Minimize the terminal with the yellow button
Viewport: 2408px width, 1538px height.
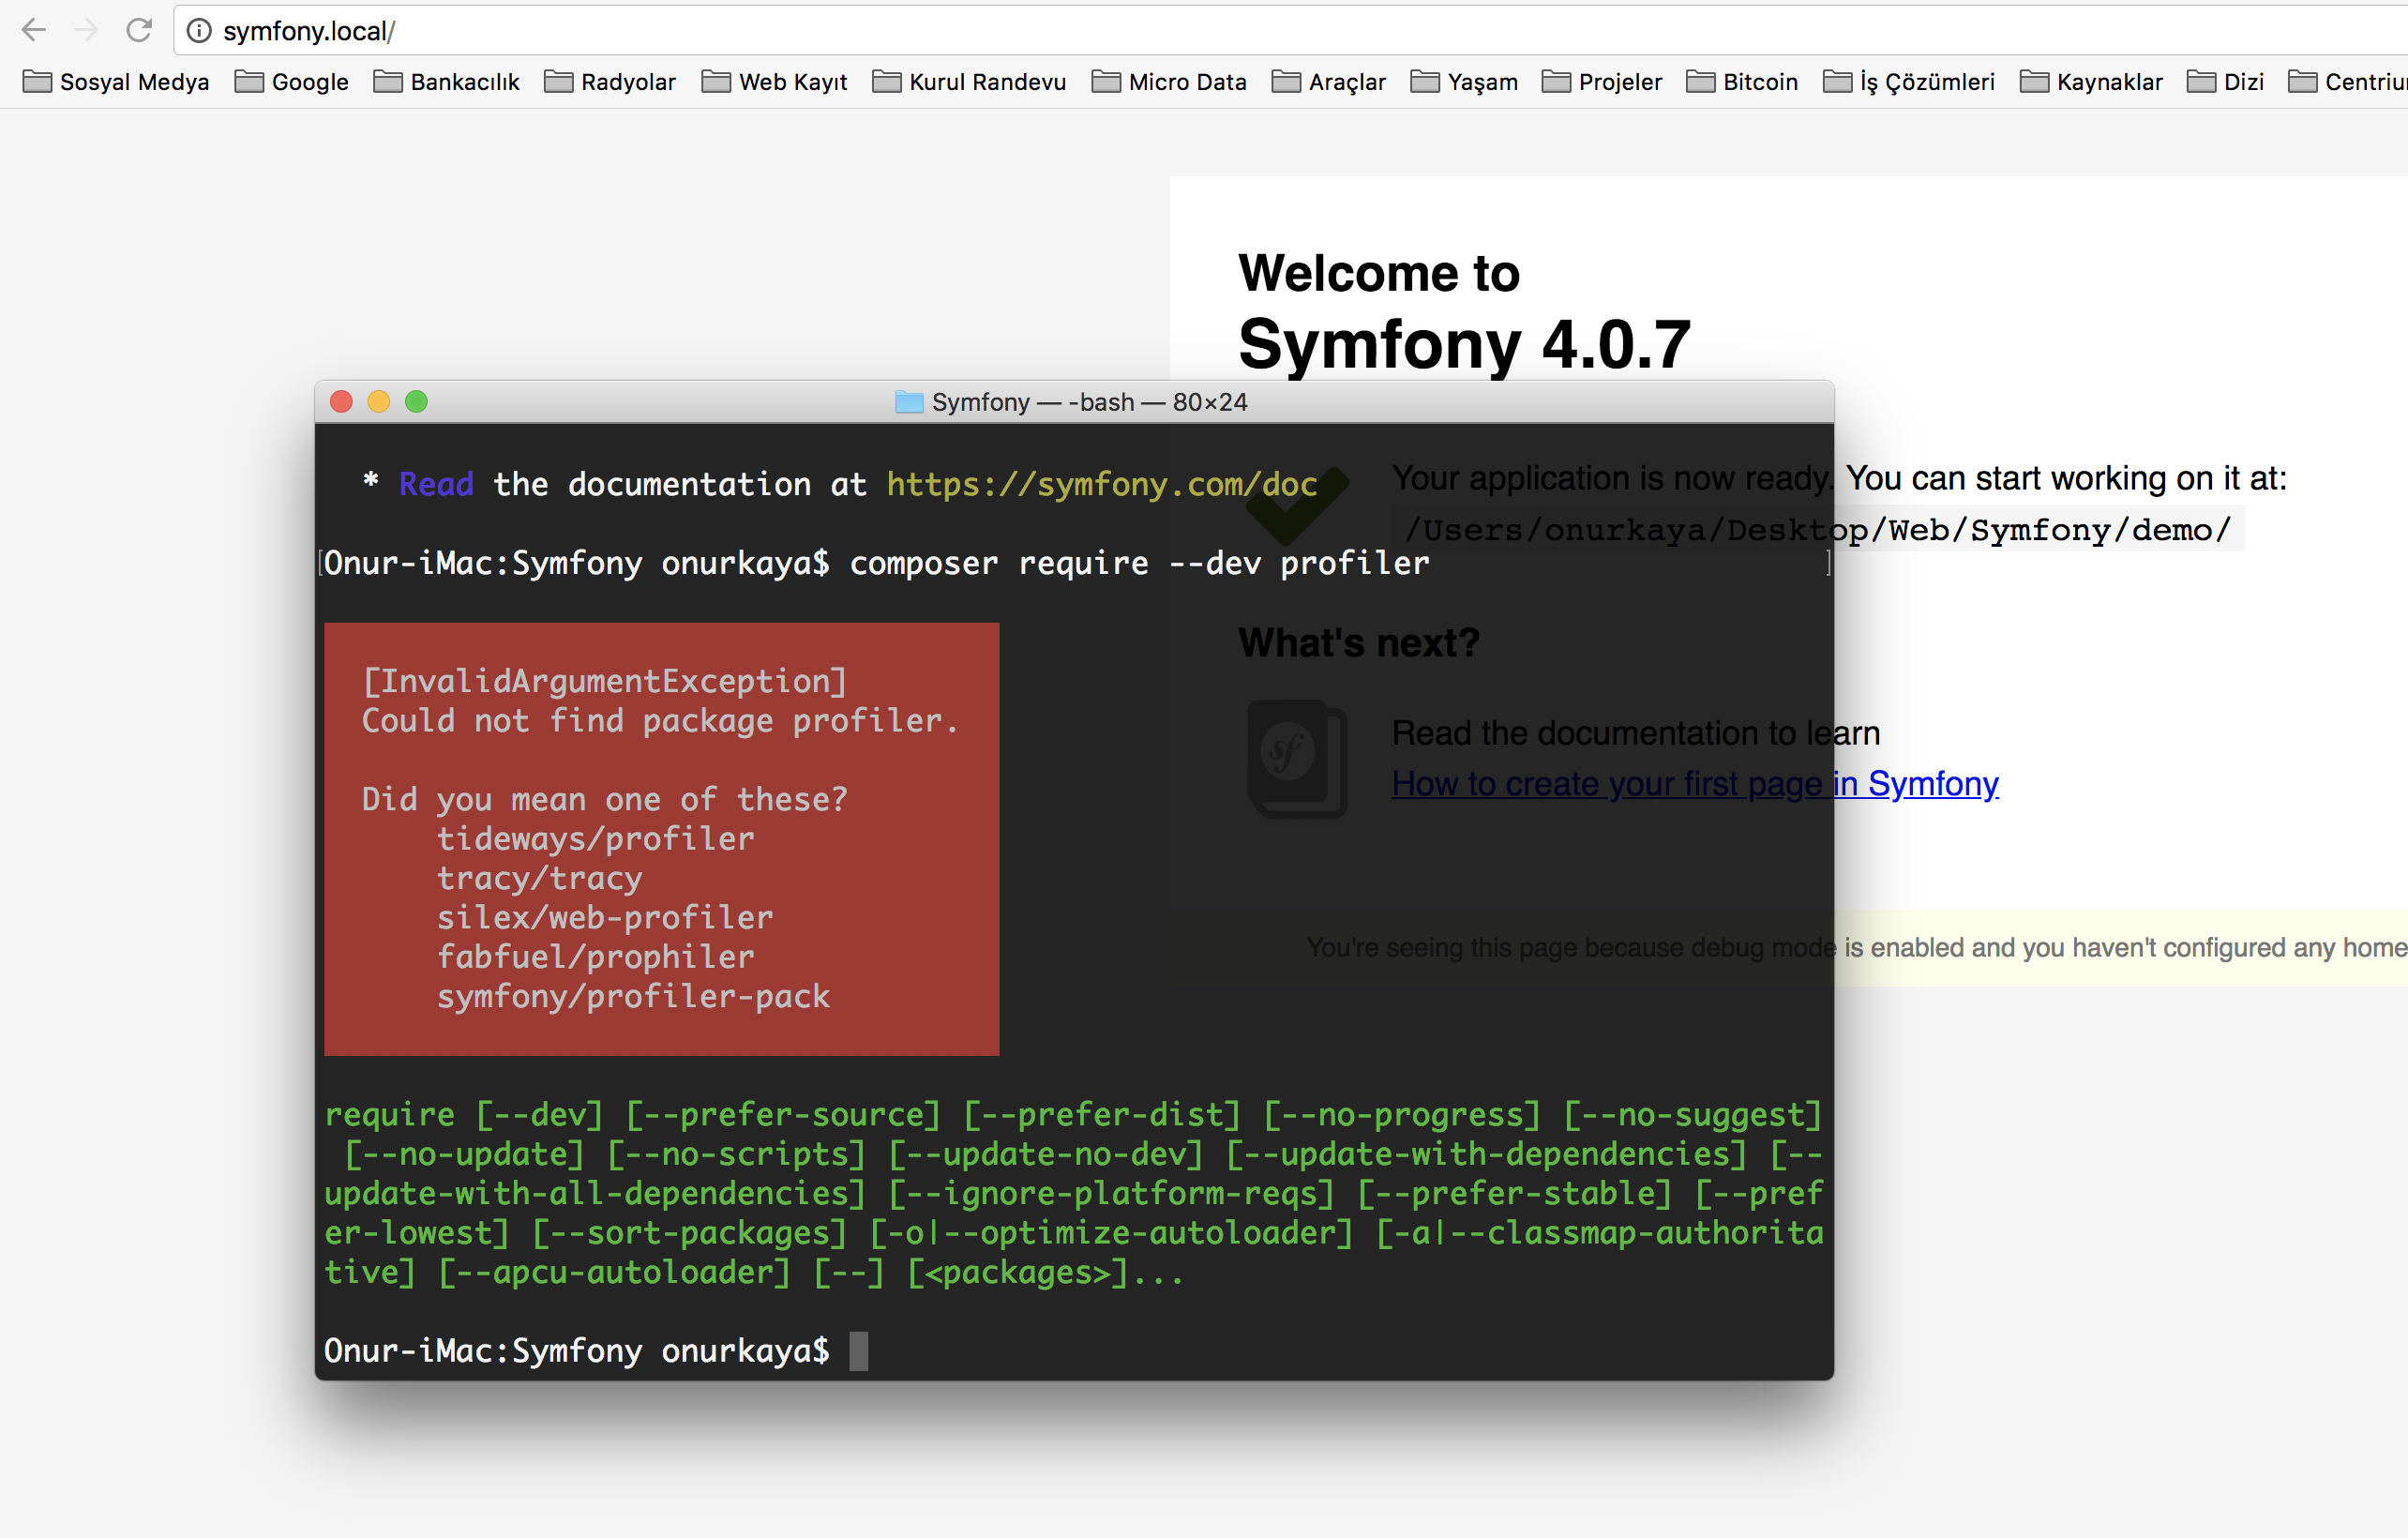[x=379, y=402]
